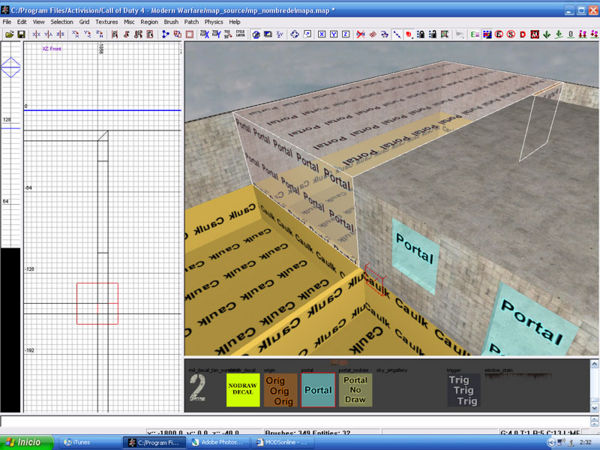
Task: Switch to C:/Program Fi... taskbar window
Action: pos(154,443)
